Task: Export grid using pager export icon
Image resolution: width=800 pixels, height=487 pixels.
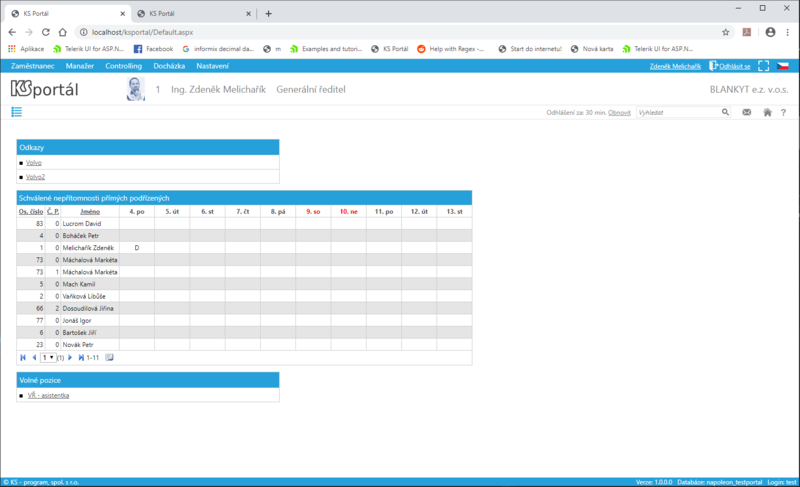Action: (x=109, y=357)
